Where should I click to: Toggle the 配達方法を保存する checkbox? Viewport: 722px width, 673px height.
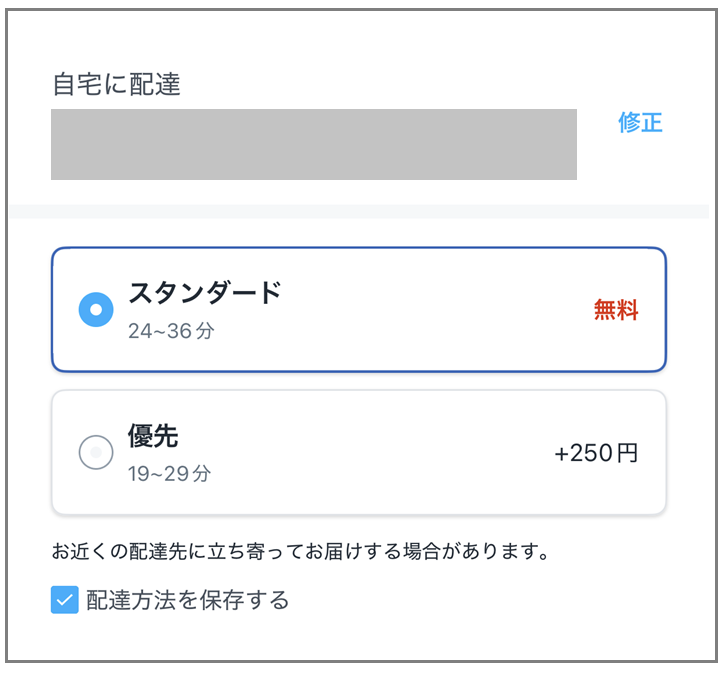(65, 600)
